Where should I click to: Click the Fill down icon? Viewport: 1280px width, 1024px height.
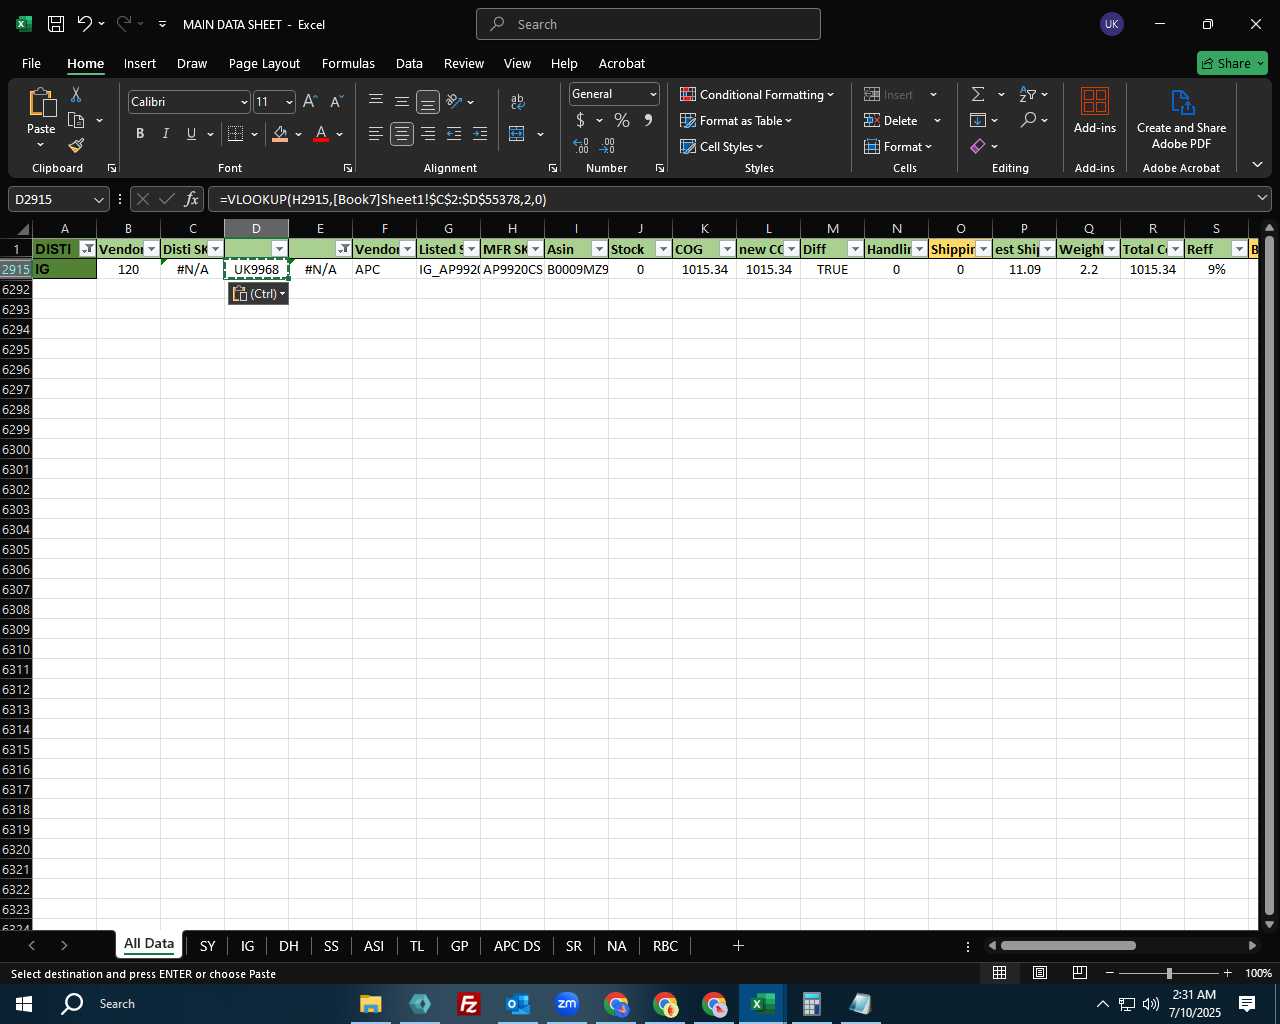[x=978, y=120]
